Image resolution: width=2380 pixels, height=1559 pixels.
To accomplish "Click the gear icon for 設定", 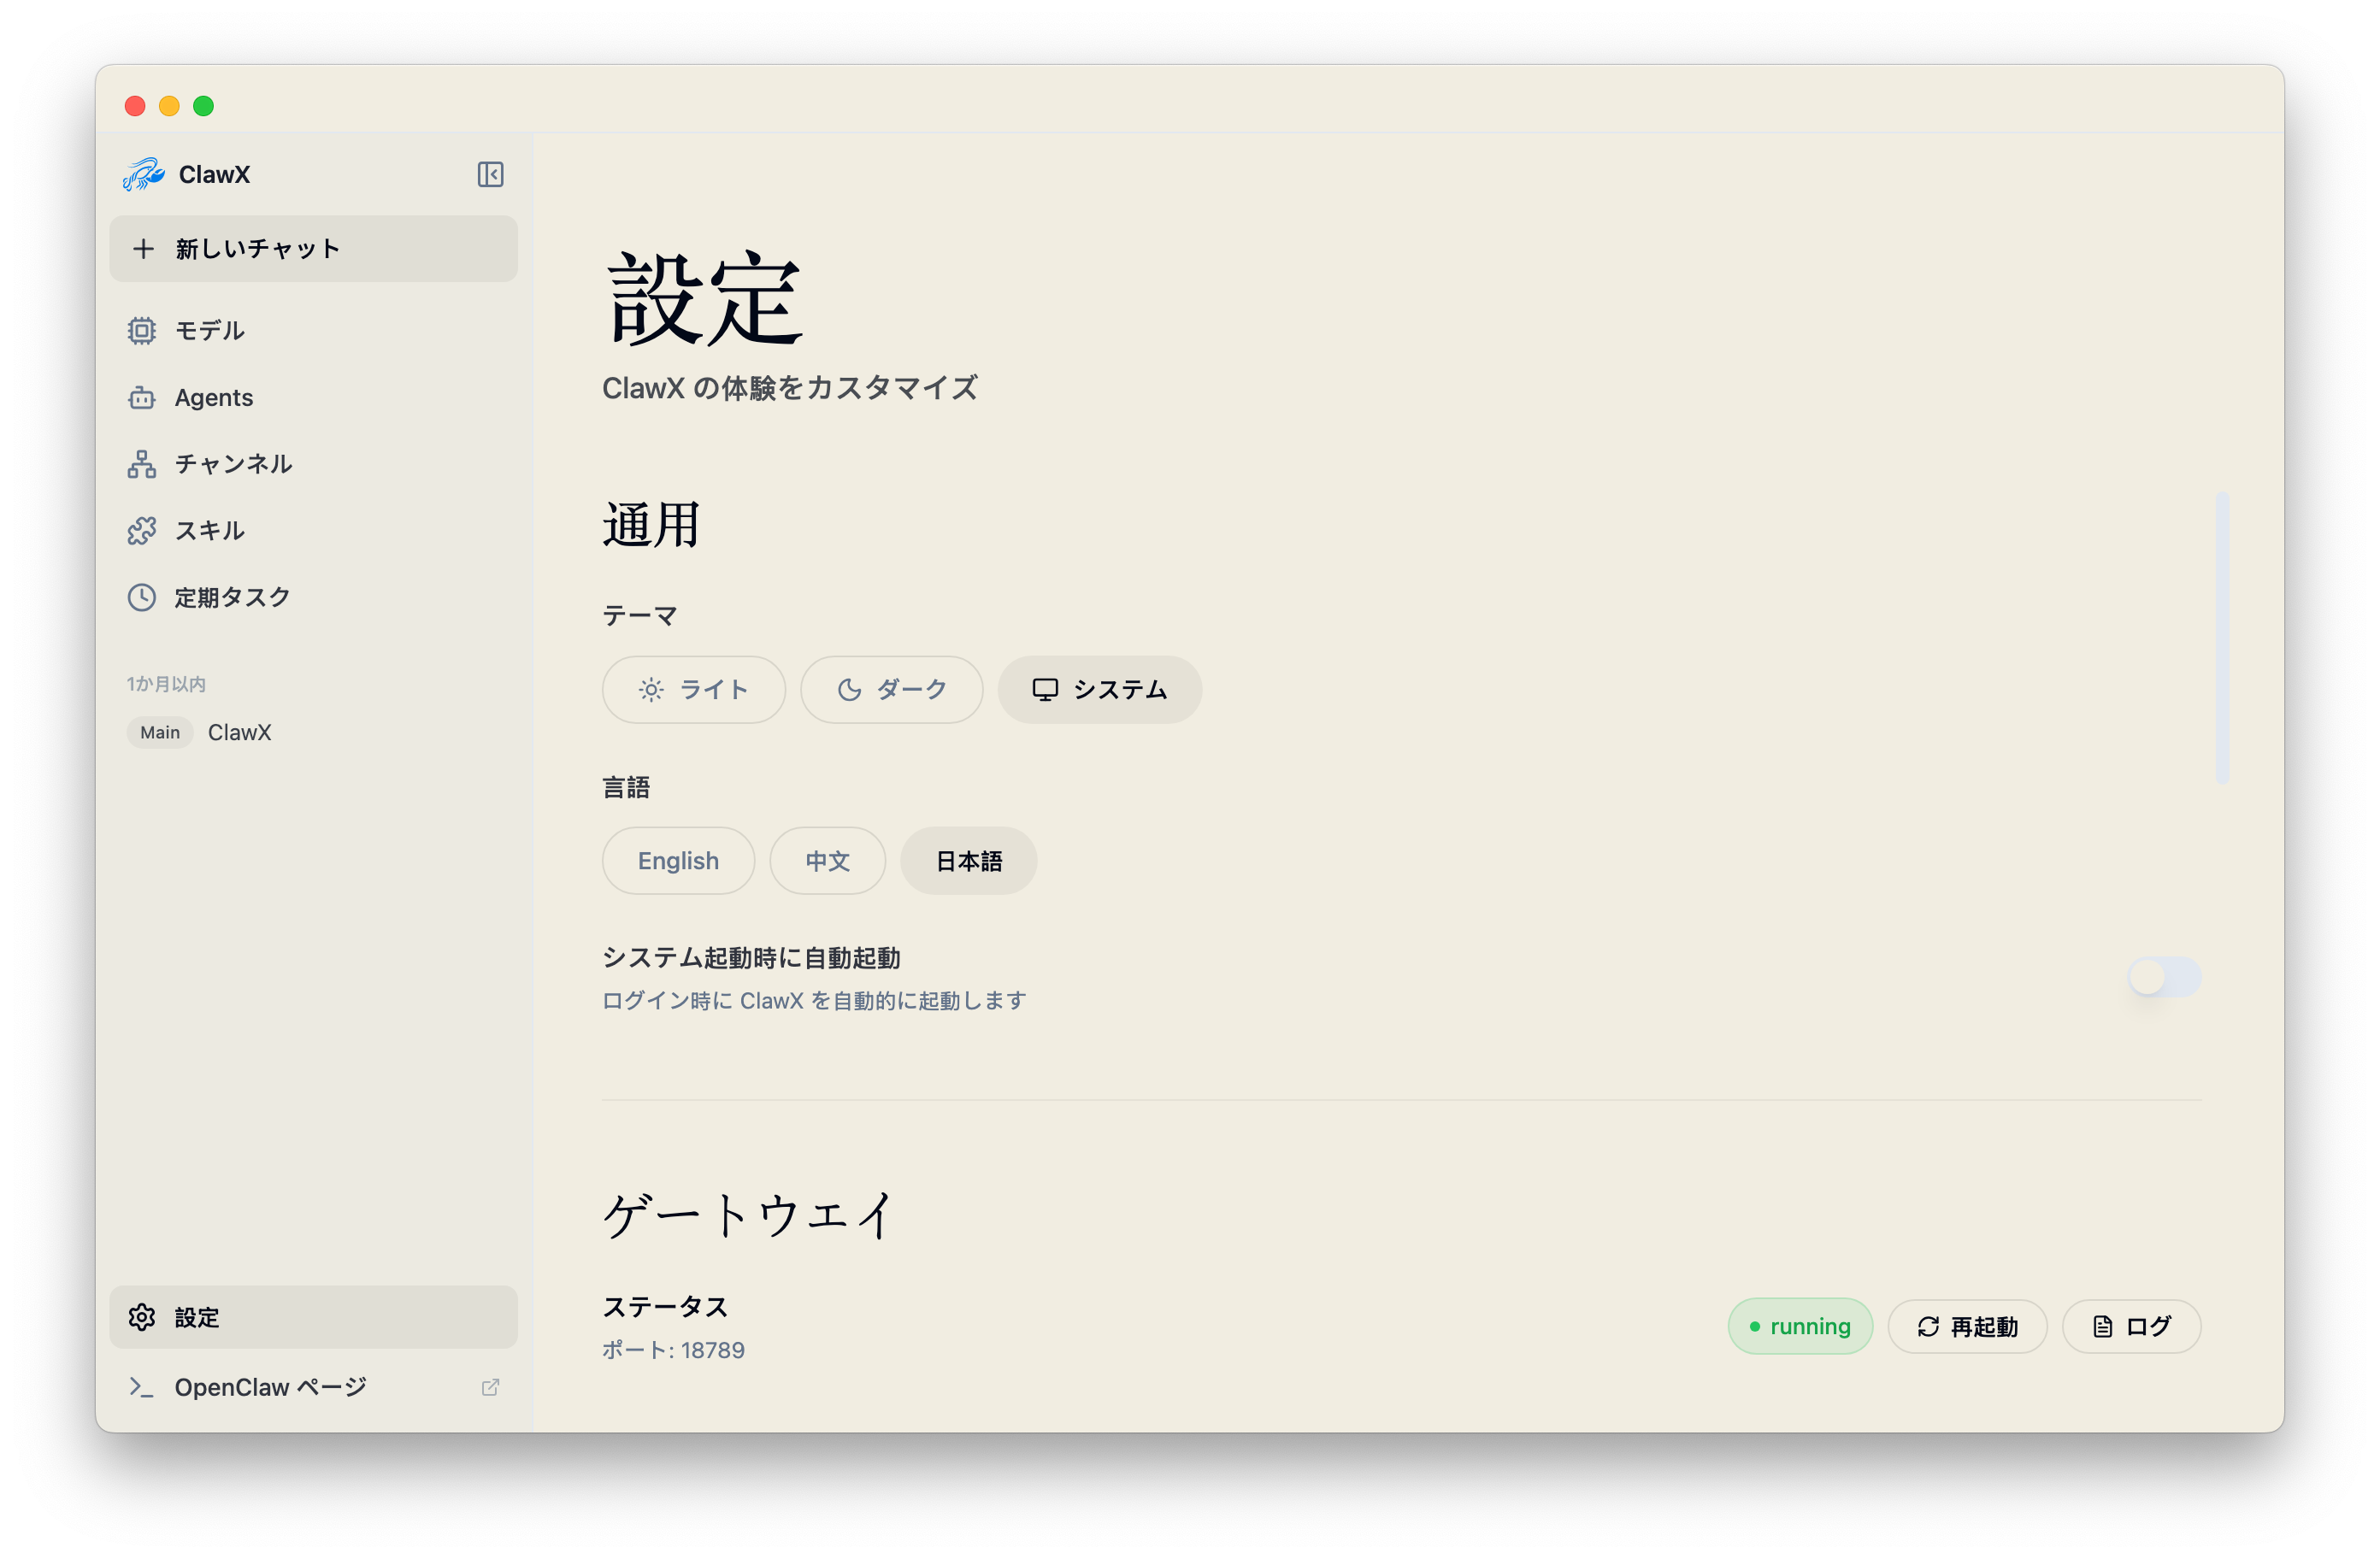I will 142,1317.
